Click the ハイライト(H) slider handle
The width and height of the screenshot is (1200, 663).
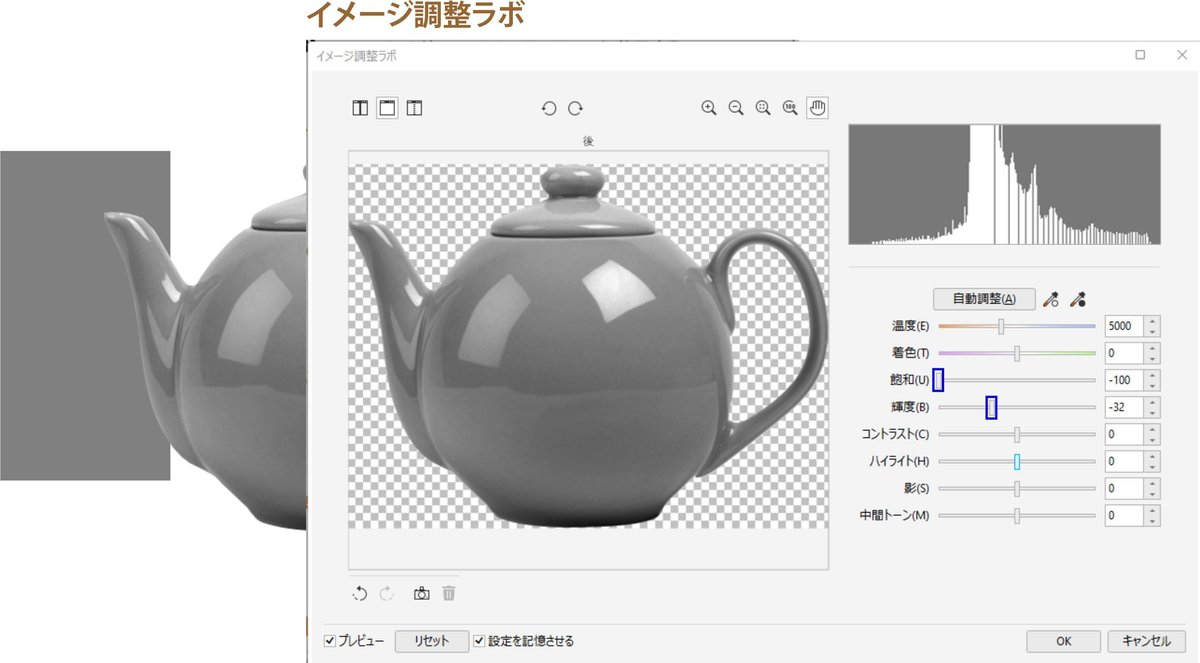pos(1017,461)
